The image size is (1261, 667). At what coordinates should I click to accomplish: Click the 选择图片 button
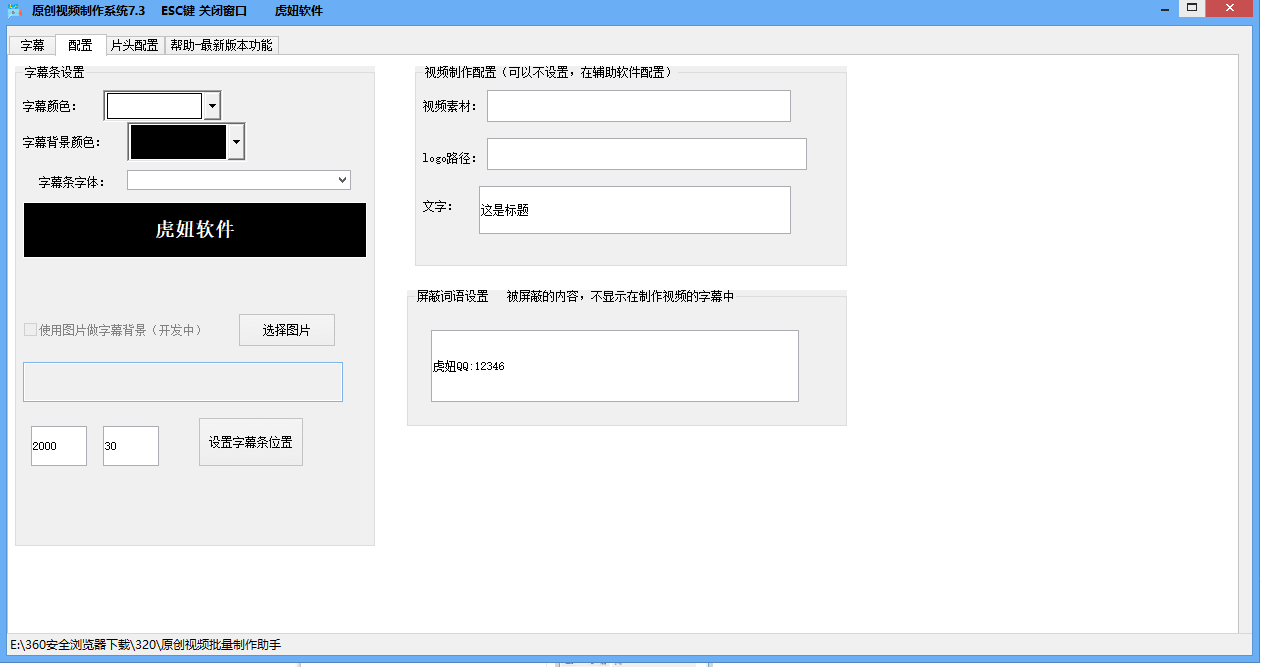(287, 330)
